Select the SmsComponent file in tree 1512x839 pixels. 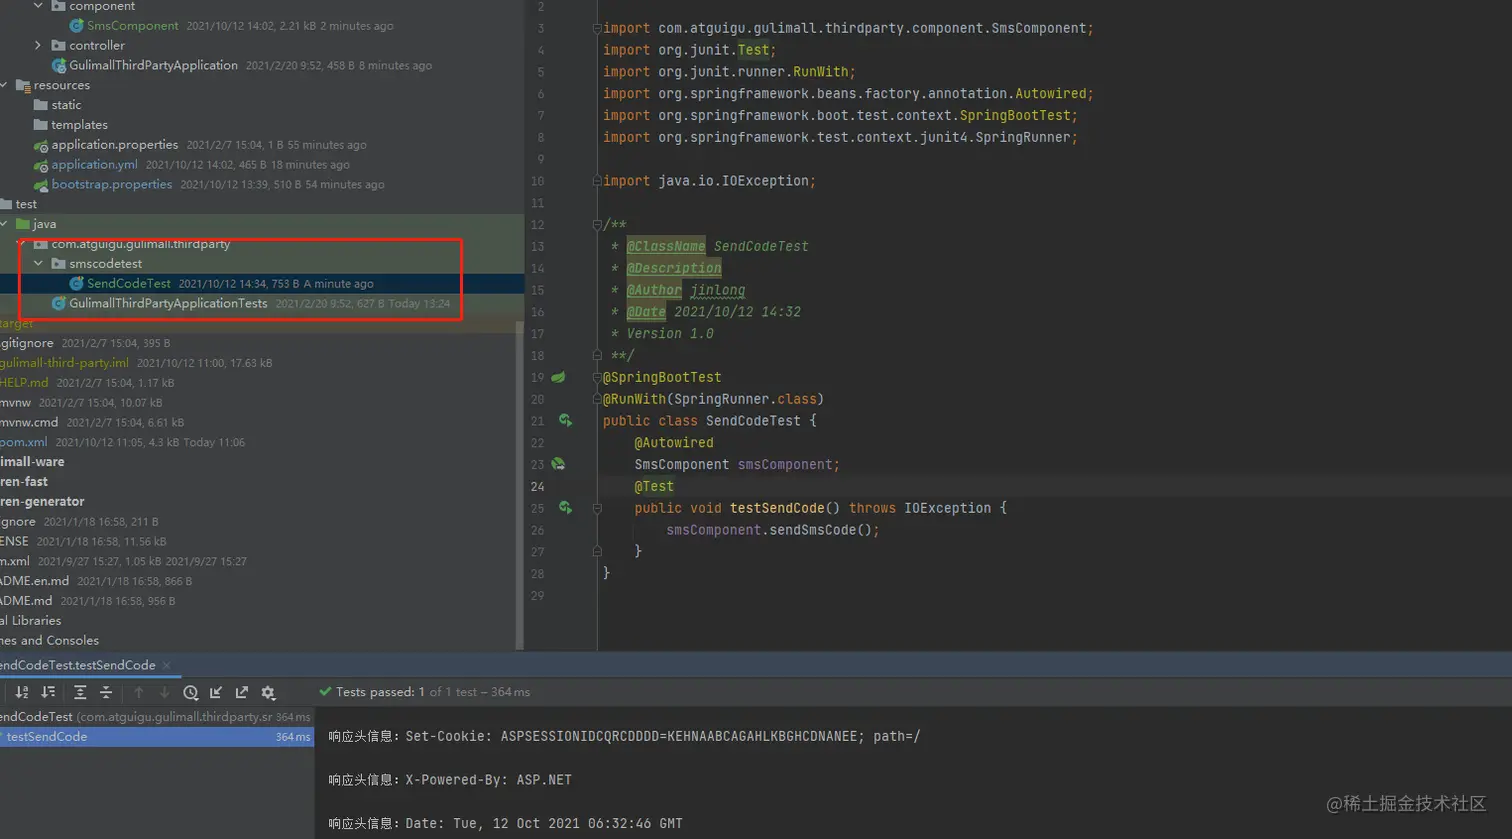(x=133, y=26)
